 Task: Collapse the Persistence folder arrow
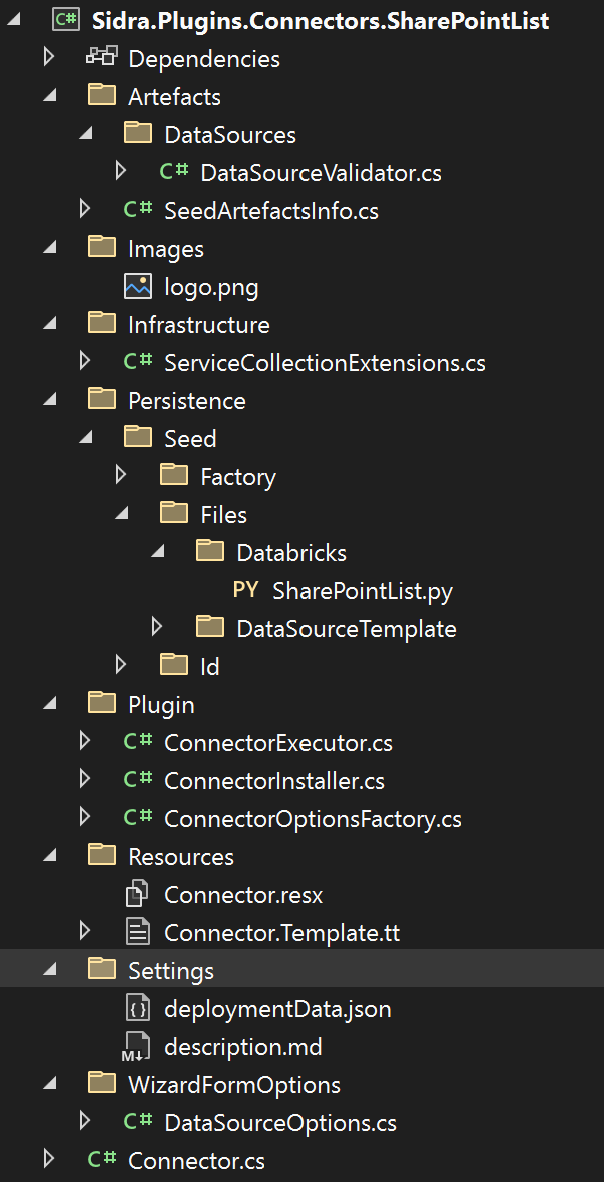[x=49, y=400]
